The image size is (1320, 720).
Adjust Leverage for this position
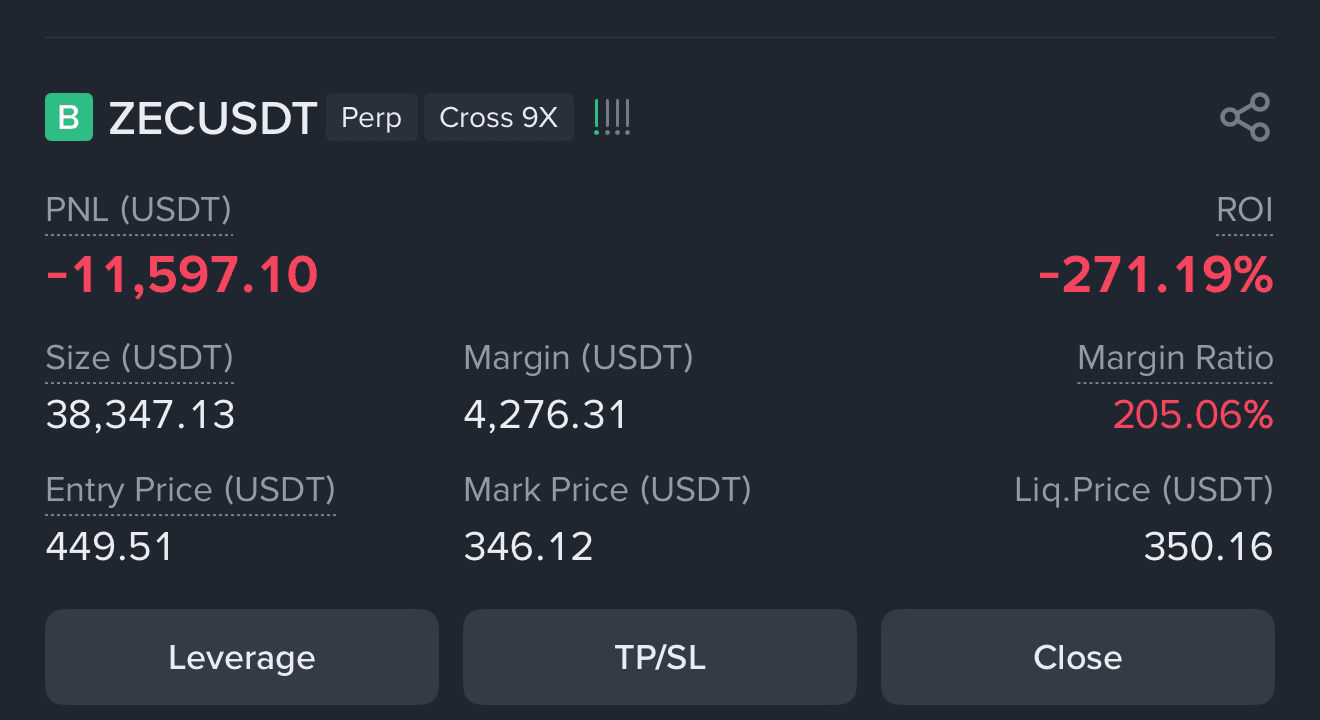241,657
